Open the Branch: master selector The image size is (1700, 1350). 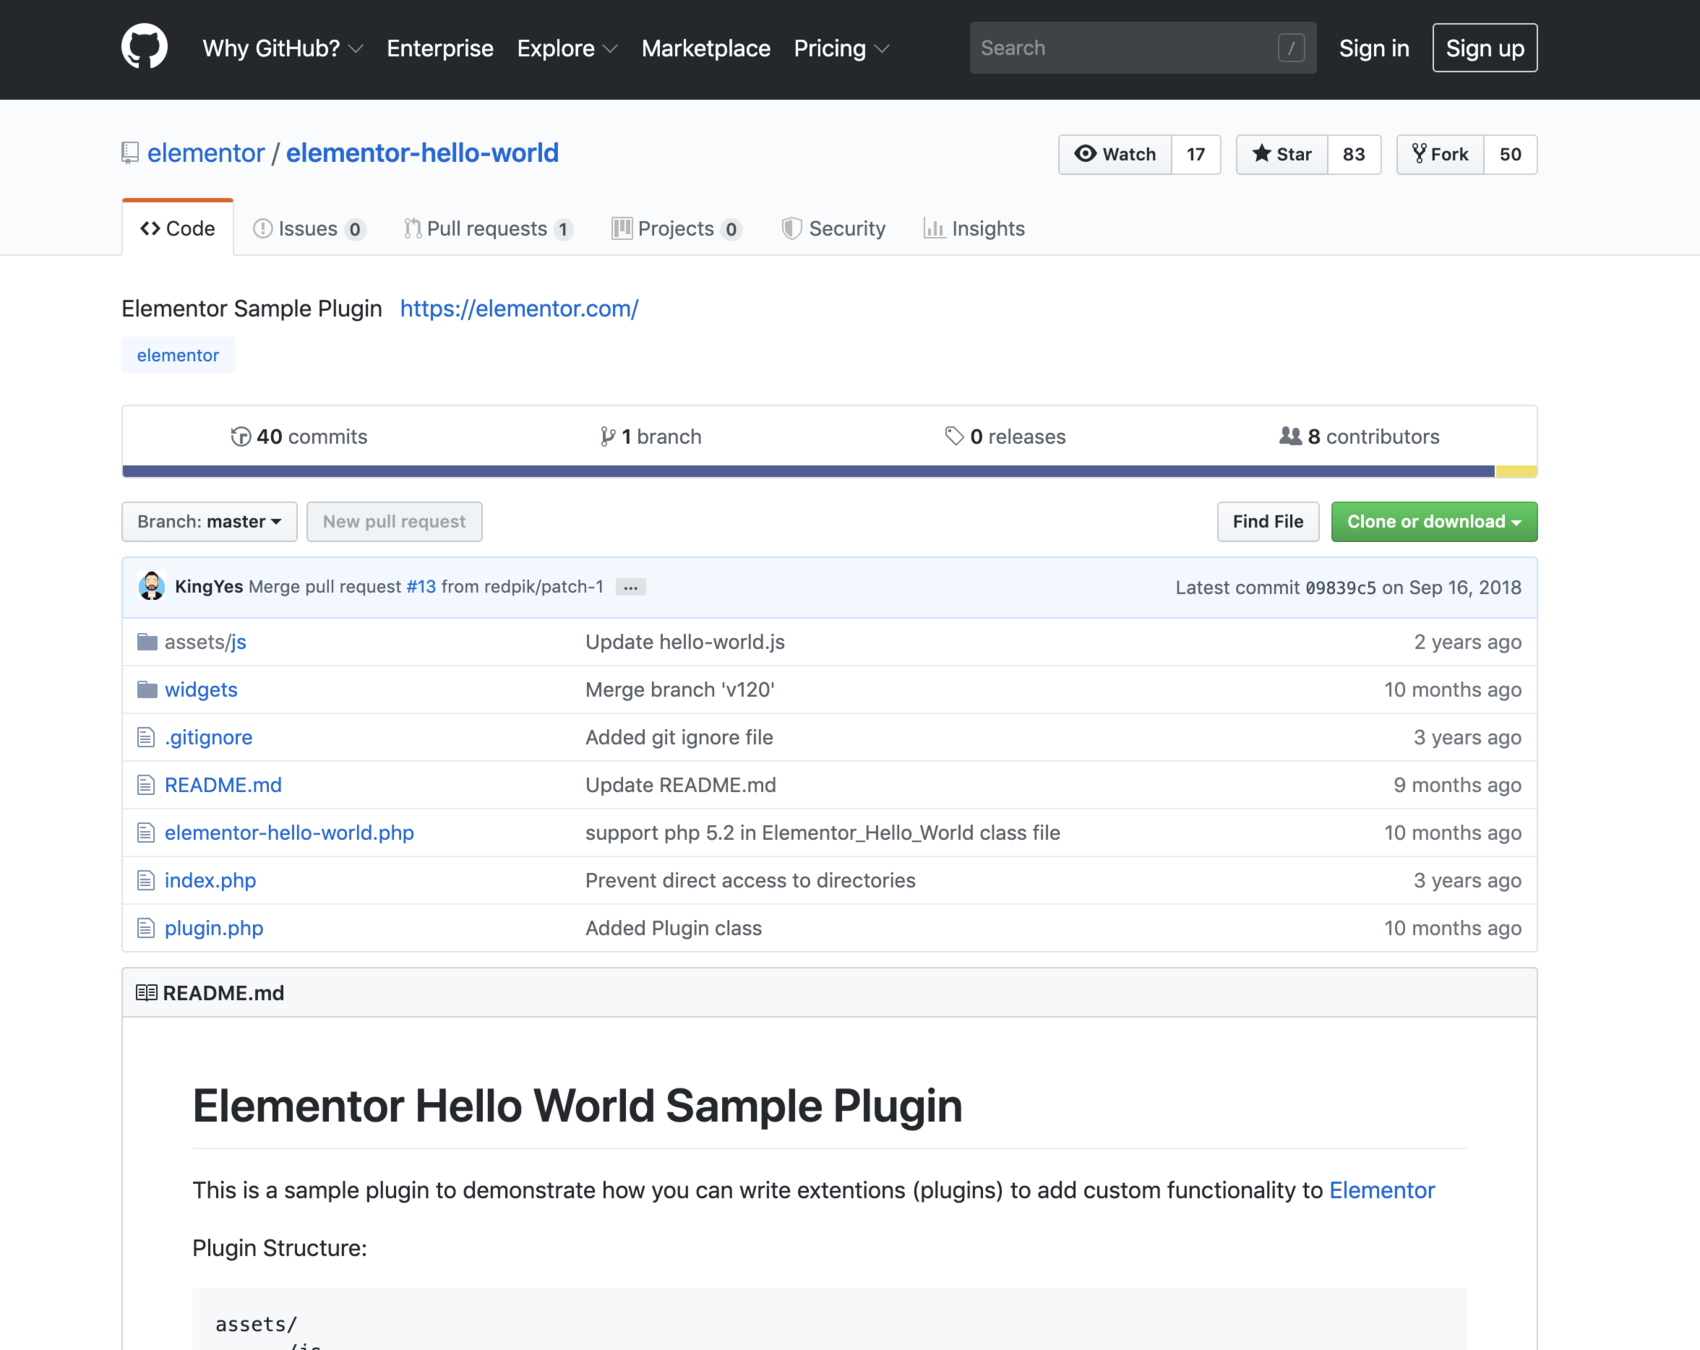[209, 522]
